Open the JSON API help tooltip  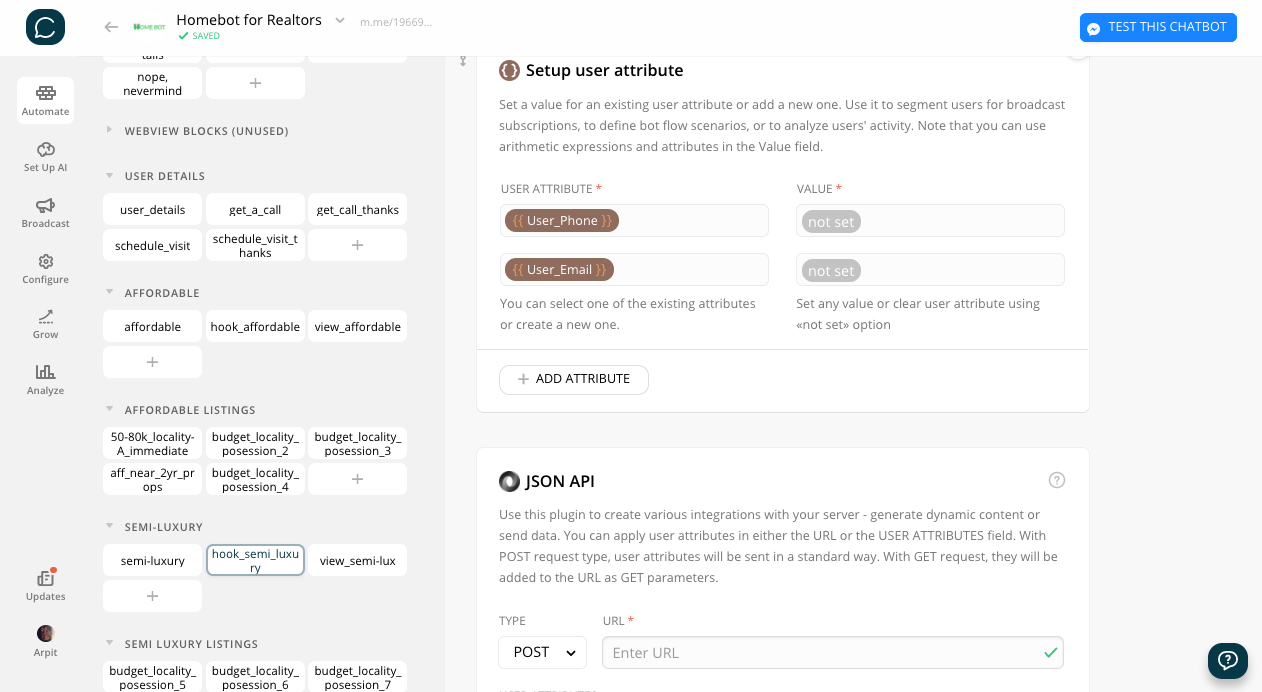pos(1057,480)
